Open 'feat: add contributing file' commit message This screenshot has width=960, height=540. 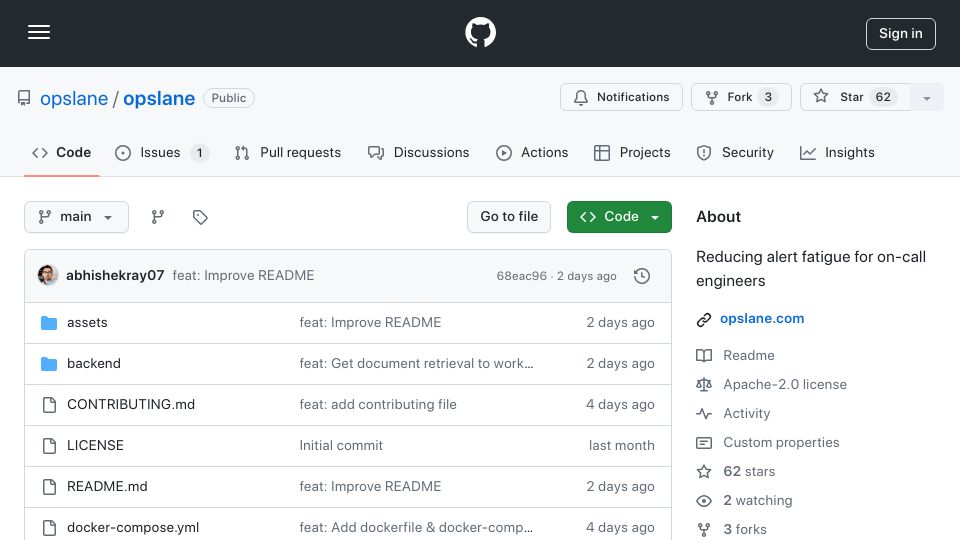(x=378, y=405)
